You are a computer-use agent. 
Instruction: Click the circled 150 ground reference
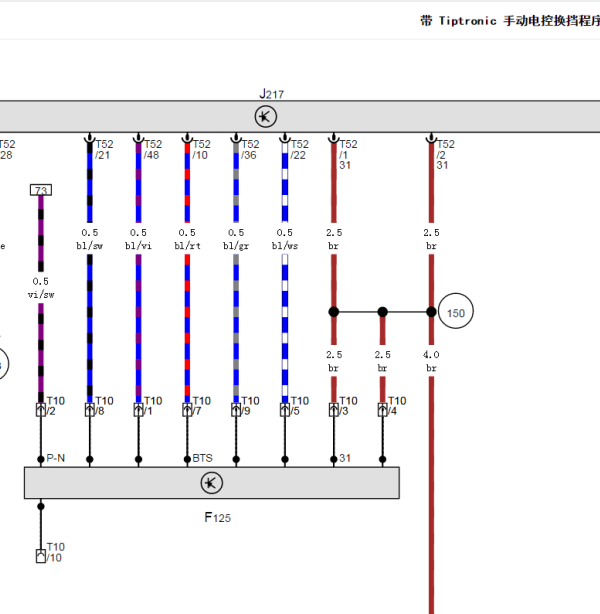click(x=456, y=312)
